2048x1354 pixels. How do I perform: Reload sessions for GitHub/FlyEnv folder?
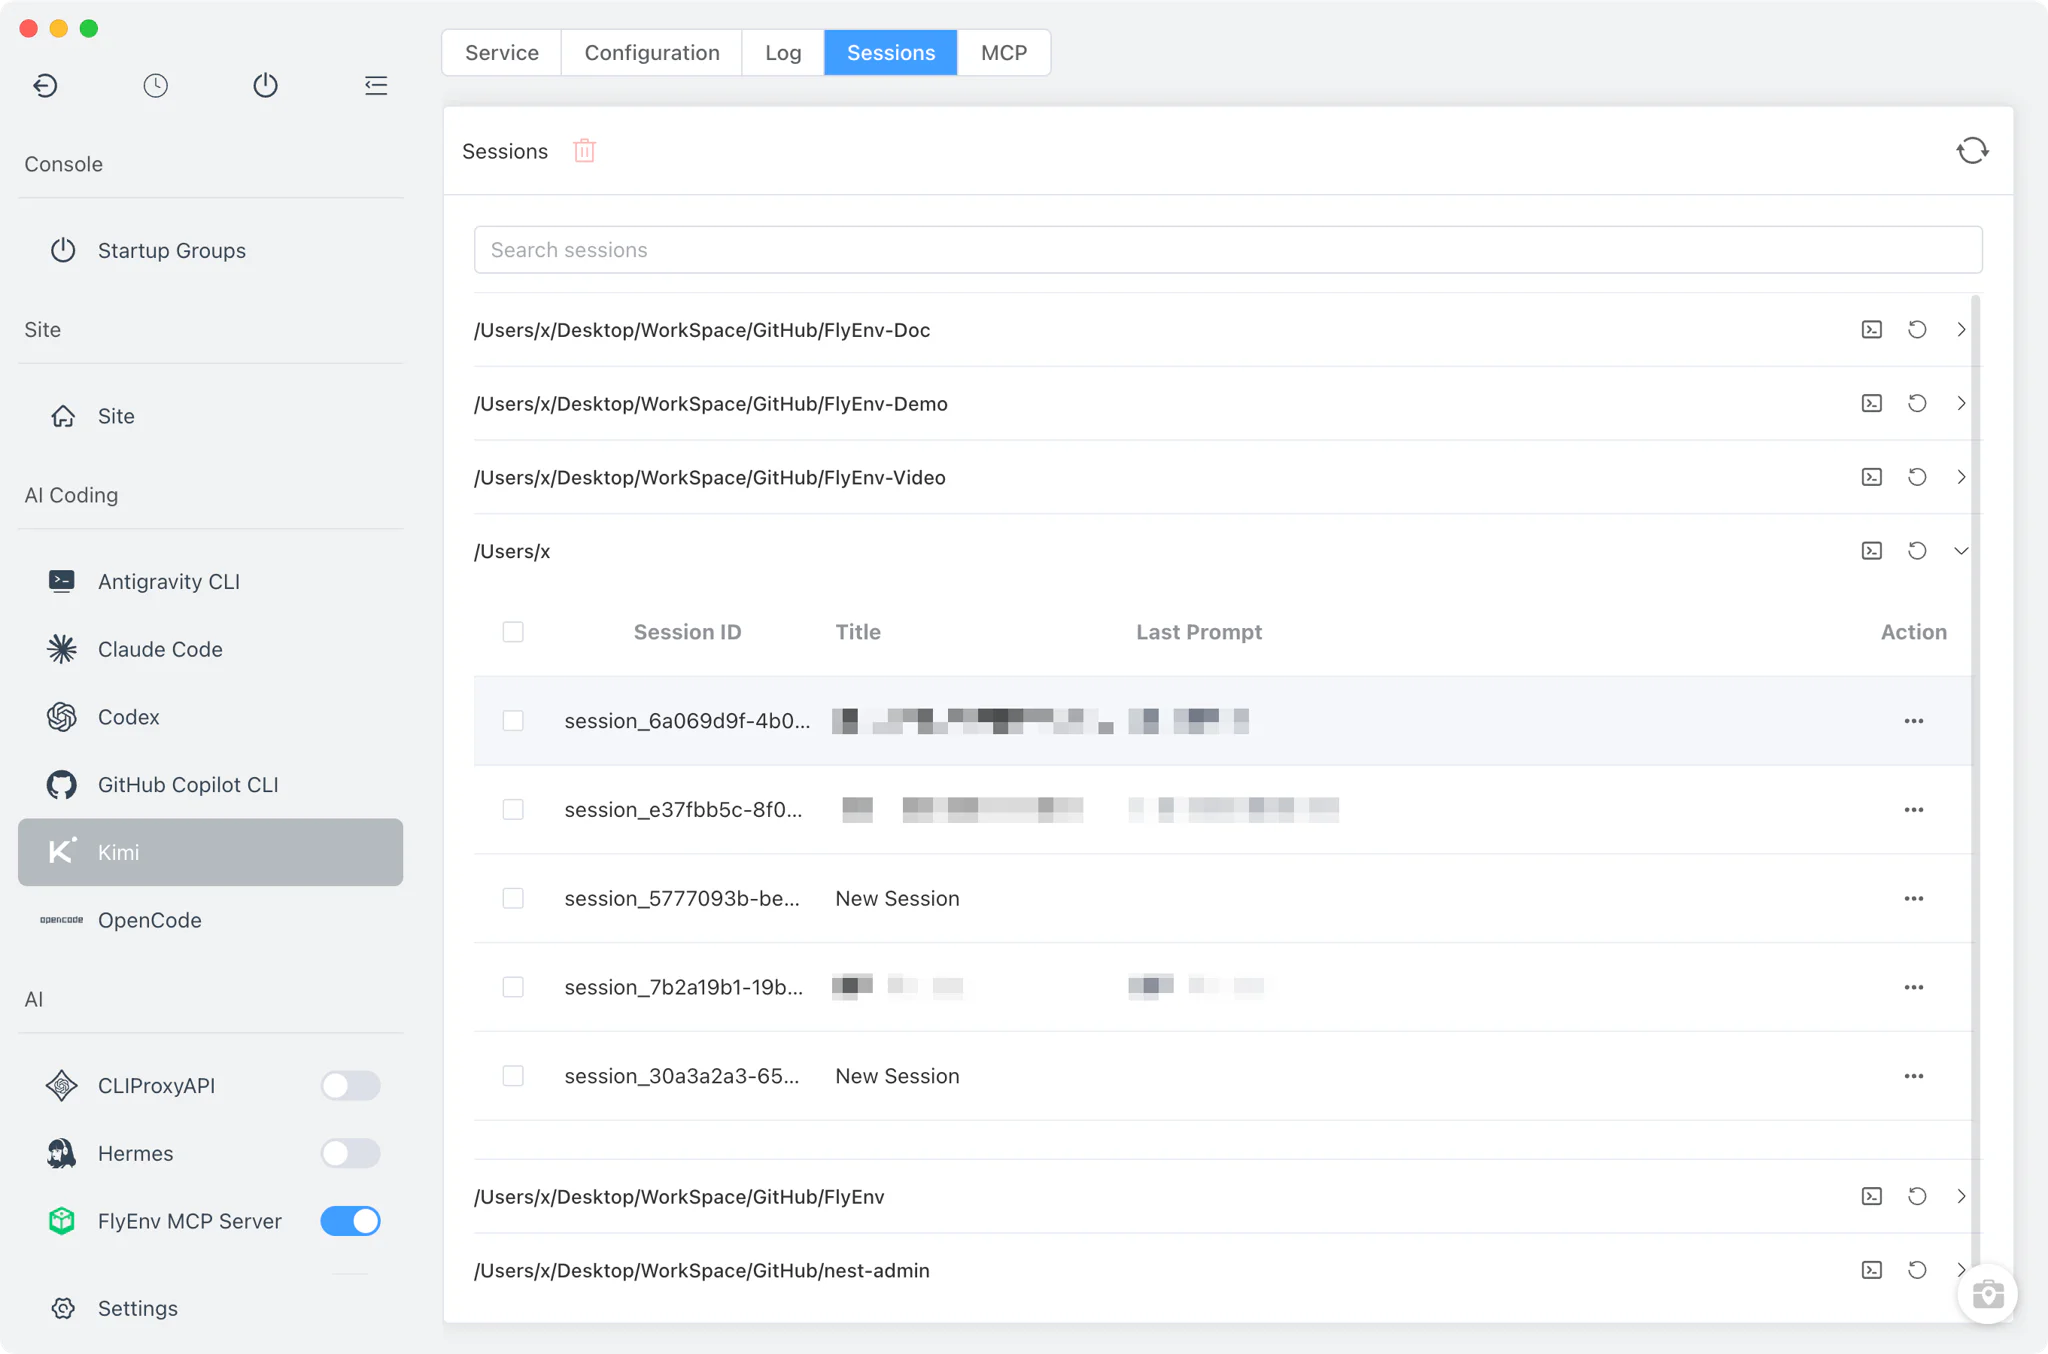pos(1917,1196)
